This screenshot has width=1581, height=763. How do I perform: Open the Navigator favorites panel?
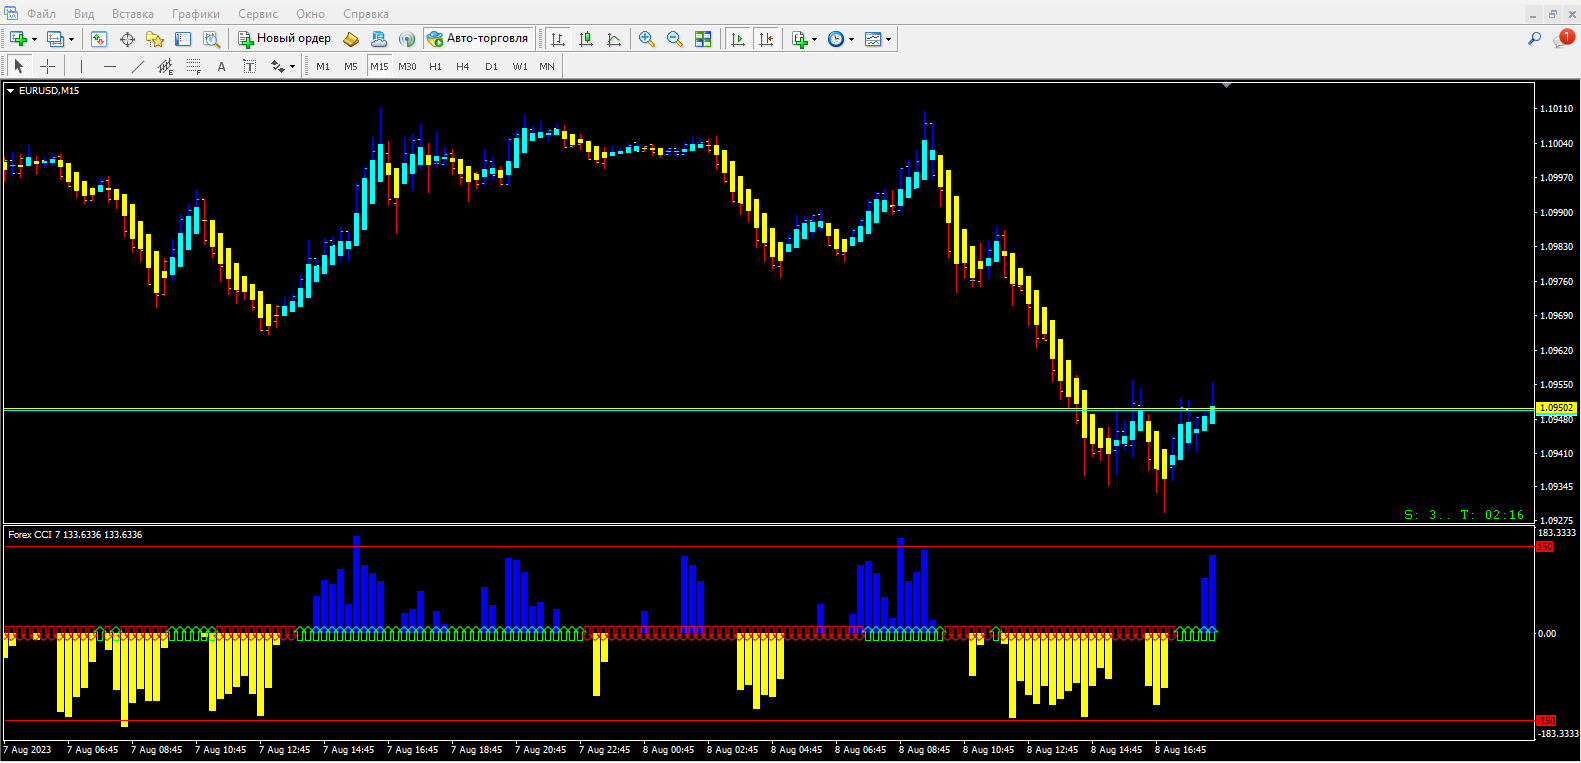point(155,39)
